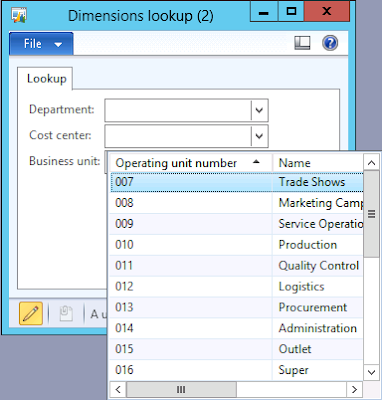Click the horizontal scrollbar thumb in lookup list

pos(182,389)
